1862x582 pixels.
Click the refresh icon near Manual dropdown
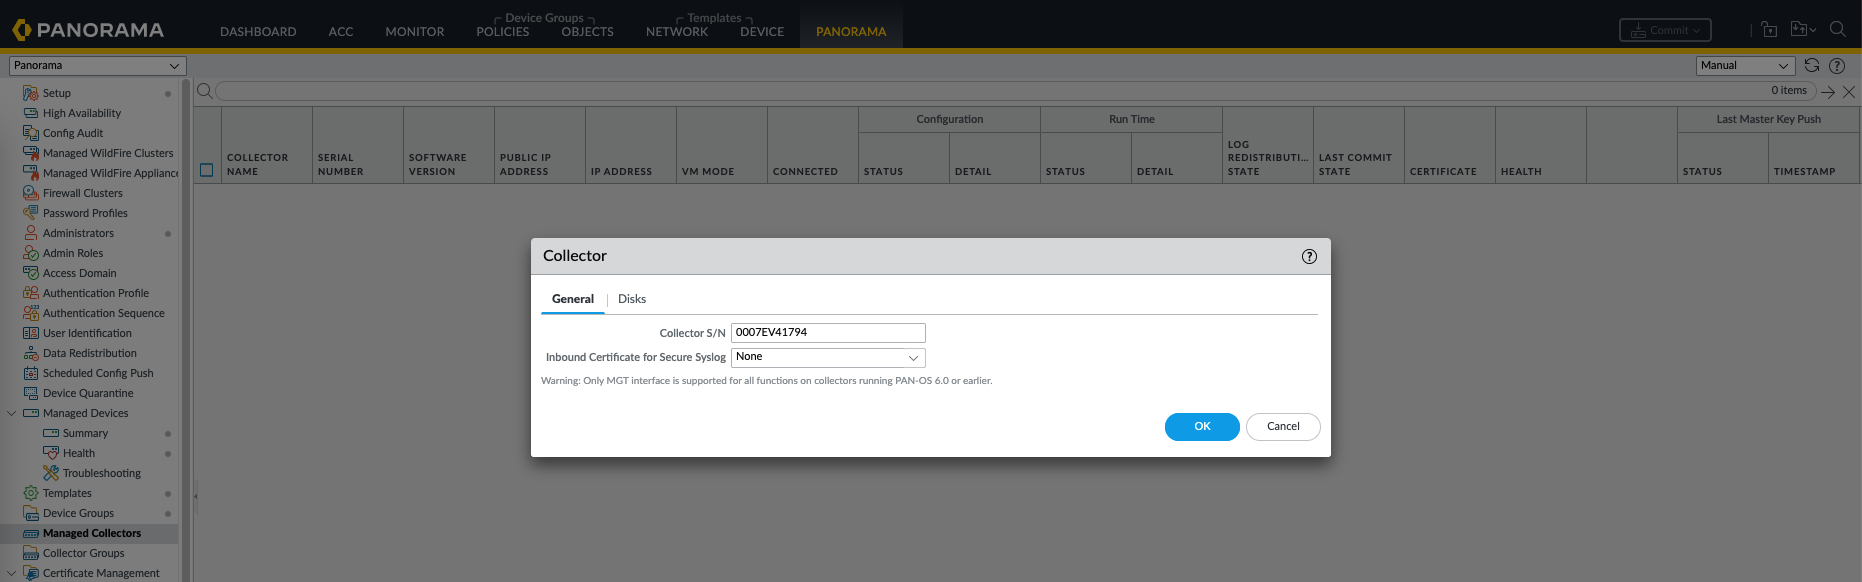pos(1811,66)
